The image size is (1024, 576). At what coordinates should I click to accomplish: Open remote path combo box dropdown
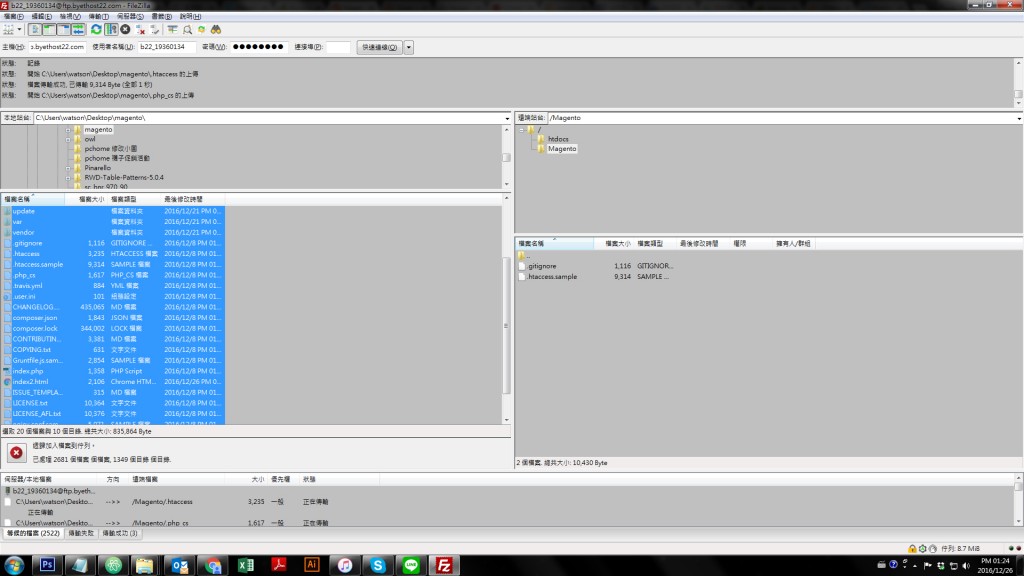(1019, 118)
